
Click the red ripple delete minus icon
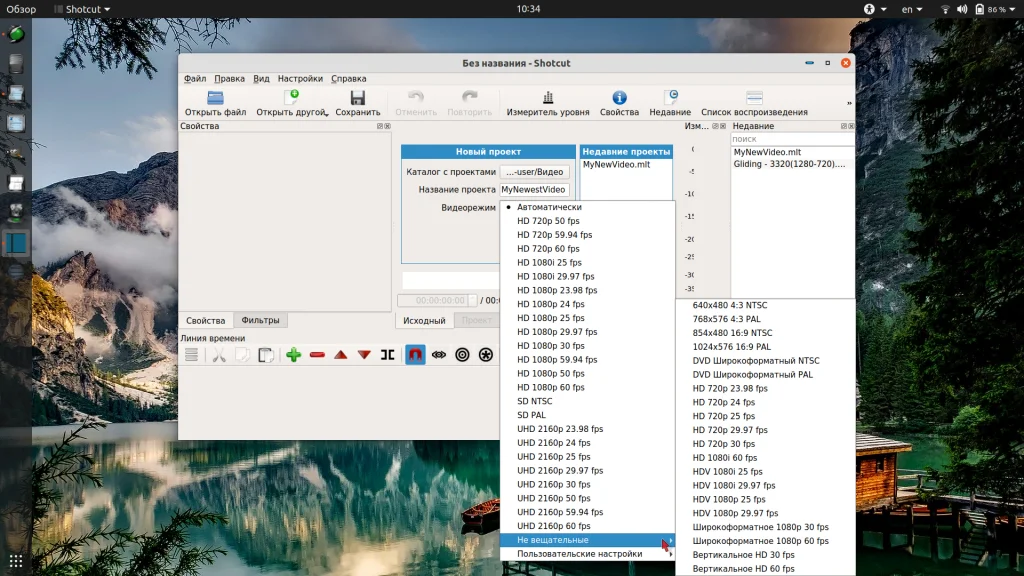point(317,355)
